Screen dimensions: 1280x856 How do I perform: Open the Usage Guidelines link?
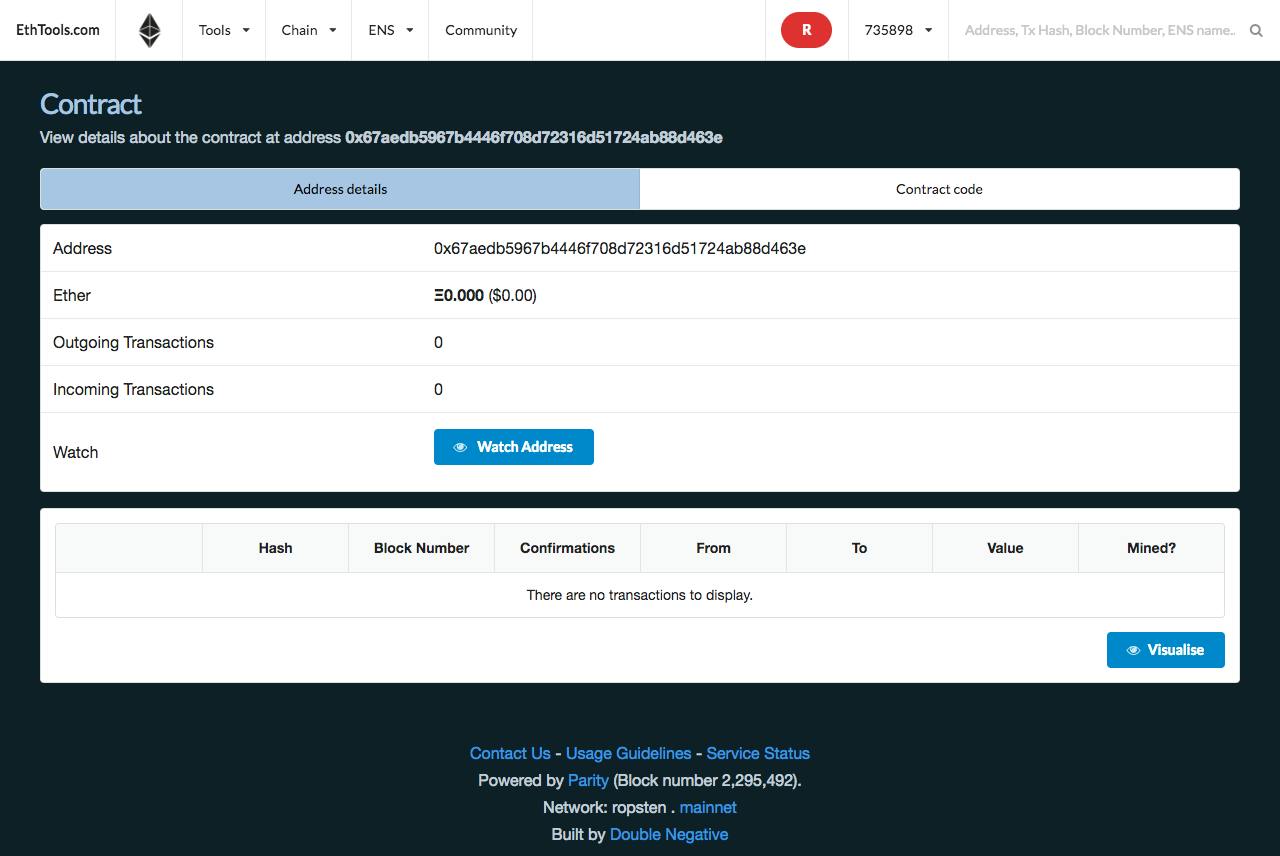pyautogui.click(x=628, y=753)
